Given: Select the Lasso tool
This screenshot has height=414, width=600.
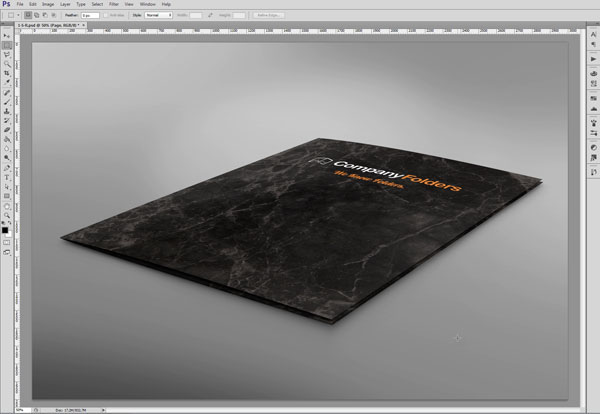Looking at the screenshot, I should (x=7, y=55).
